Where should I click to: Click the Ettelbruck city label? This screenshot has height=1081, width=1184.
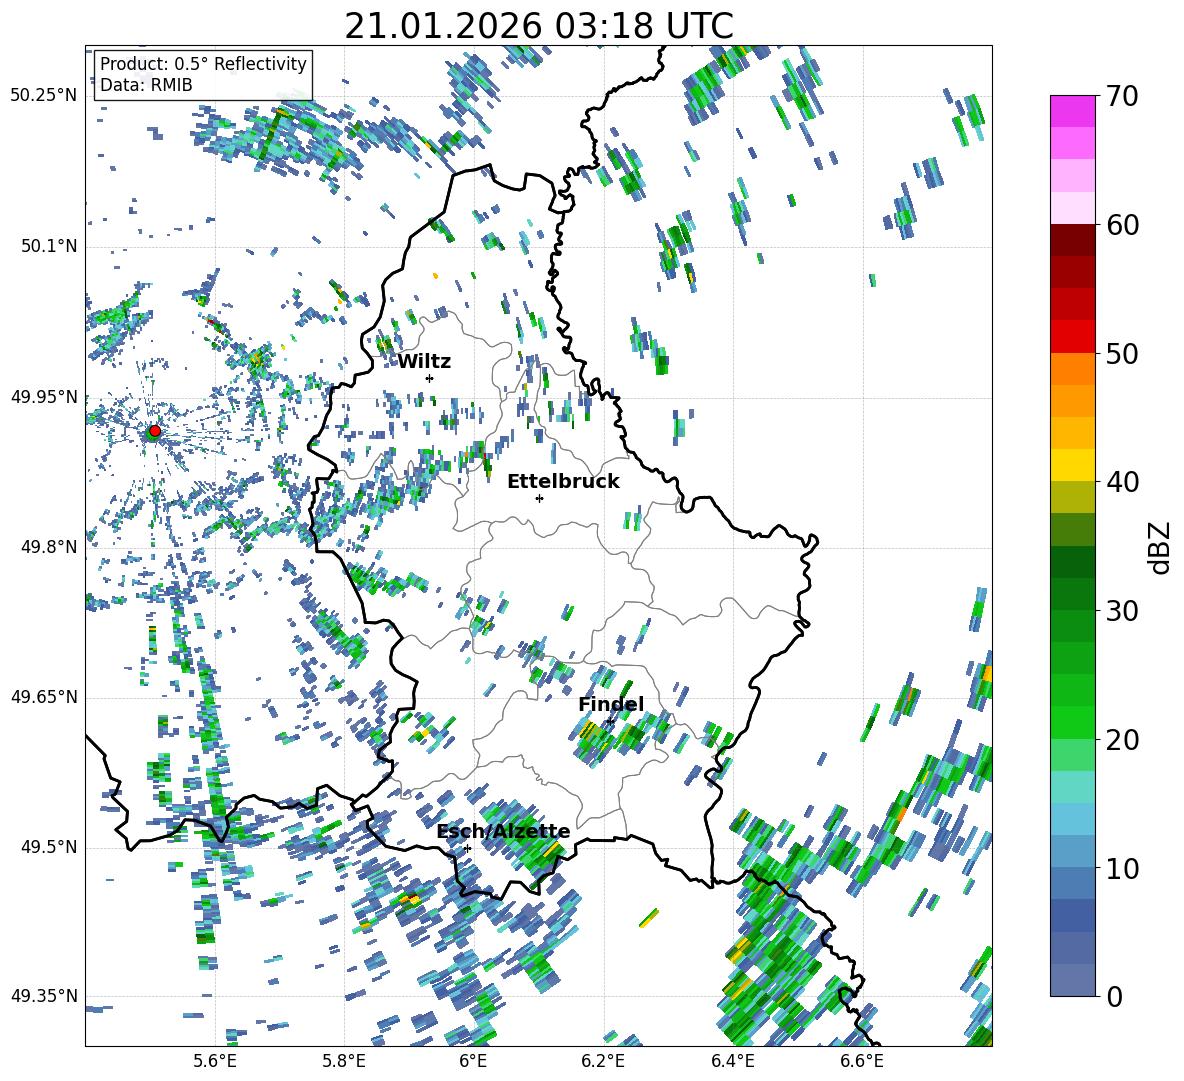coord(563,482)
